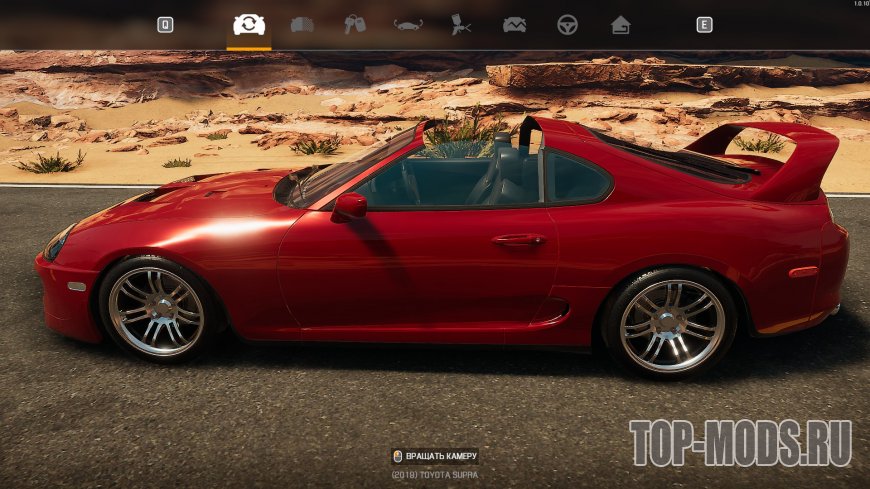Open the damaged car repair tab
This screenshot has width=870, height=489.
[x=514, y=25]
